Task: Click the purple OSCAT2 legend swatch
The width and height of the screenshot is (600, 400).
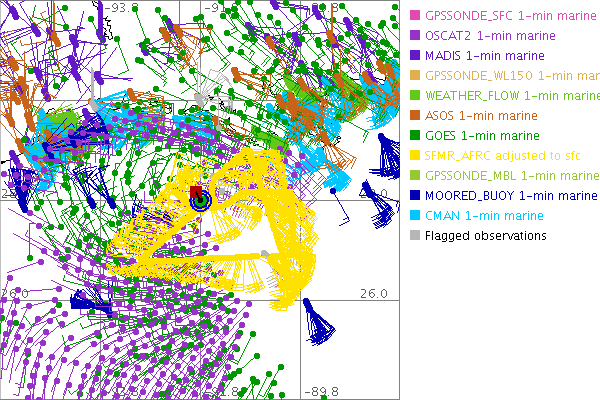Action: 415,36
